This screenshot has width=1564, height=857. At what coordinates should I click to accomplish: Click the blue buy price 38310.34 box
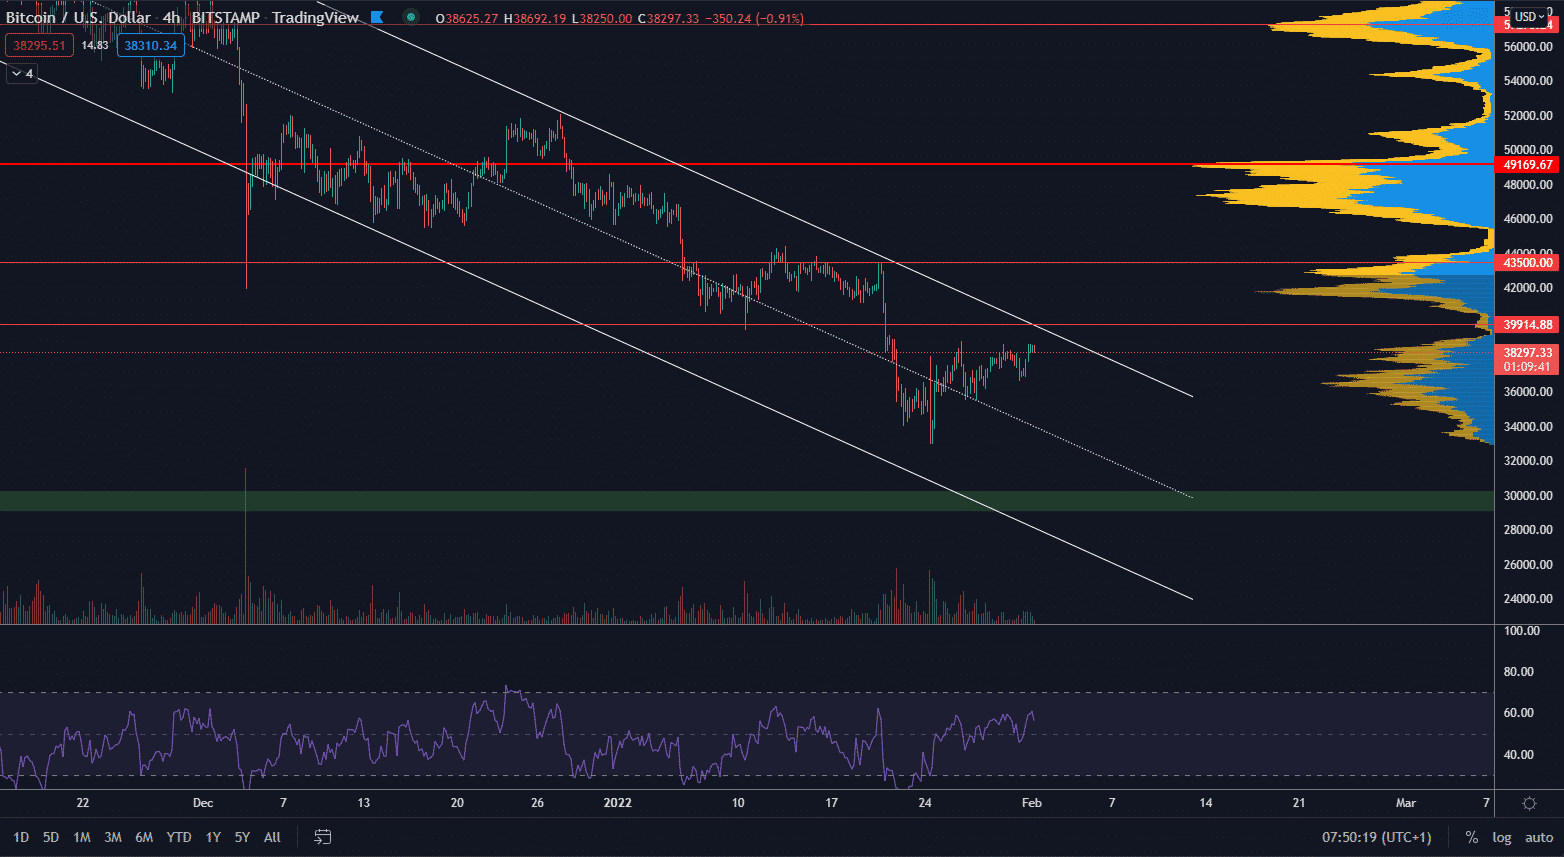click(x=150, y=45)
